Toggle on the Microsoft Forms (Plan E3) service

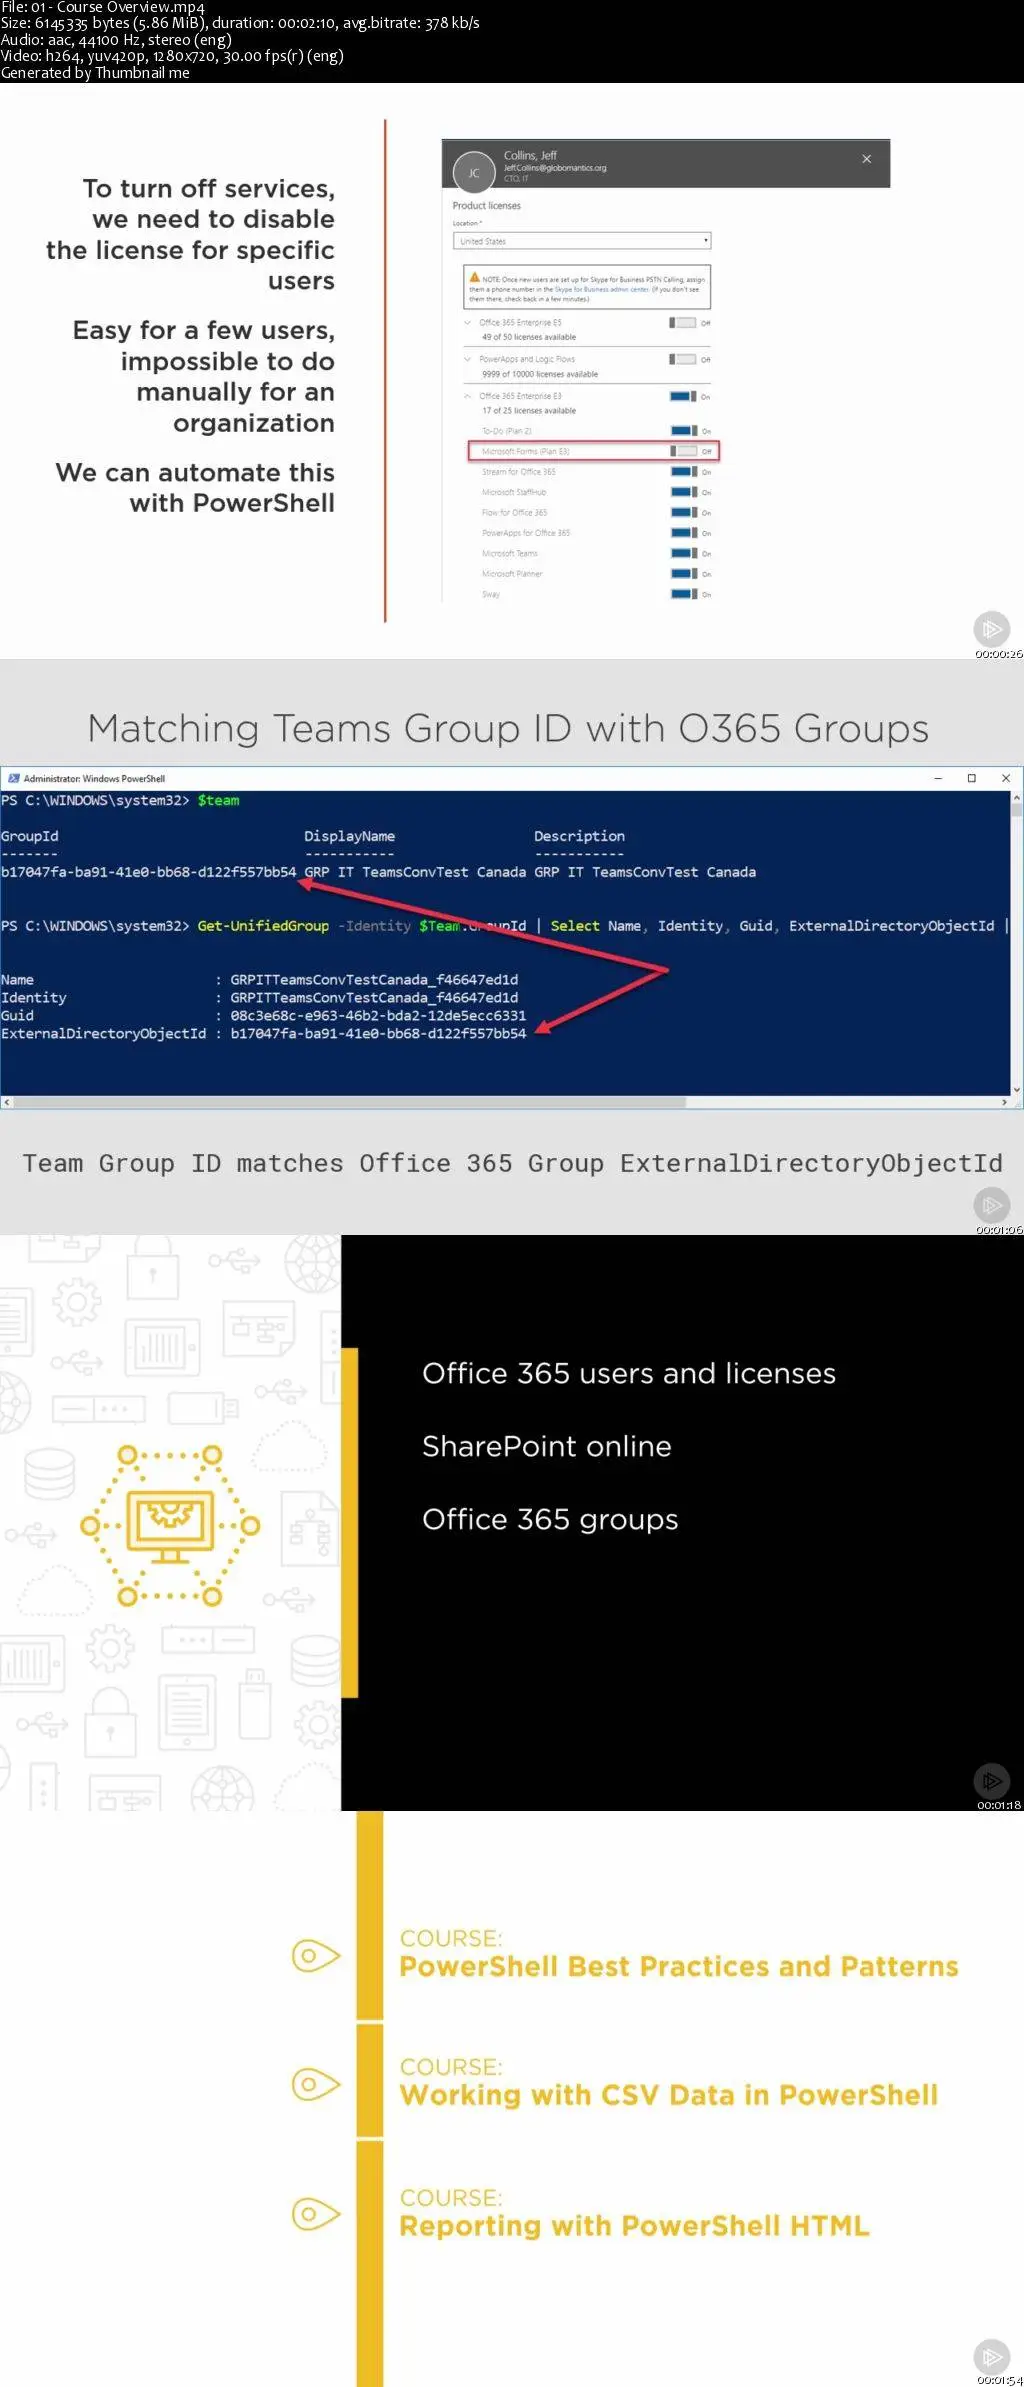pos(684,451)
